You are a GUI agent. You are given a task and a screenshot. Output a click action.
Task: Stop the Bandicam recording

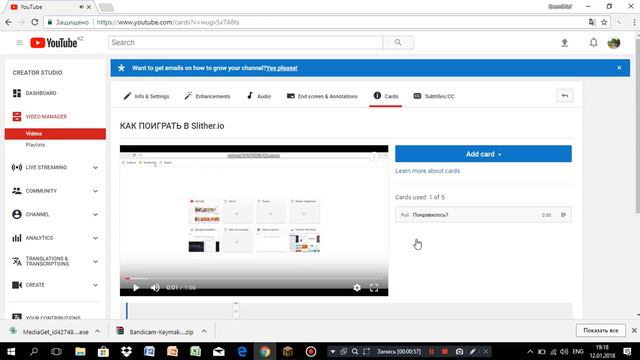[x=445, y=351]
